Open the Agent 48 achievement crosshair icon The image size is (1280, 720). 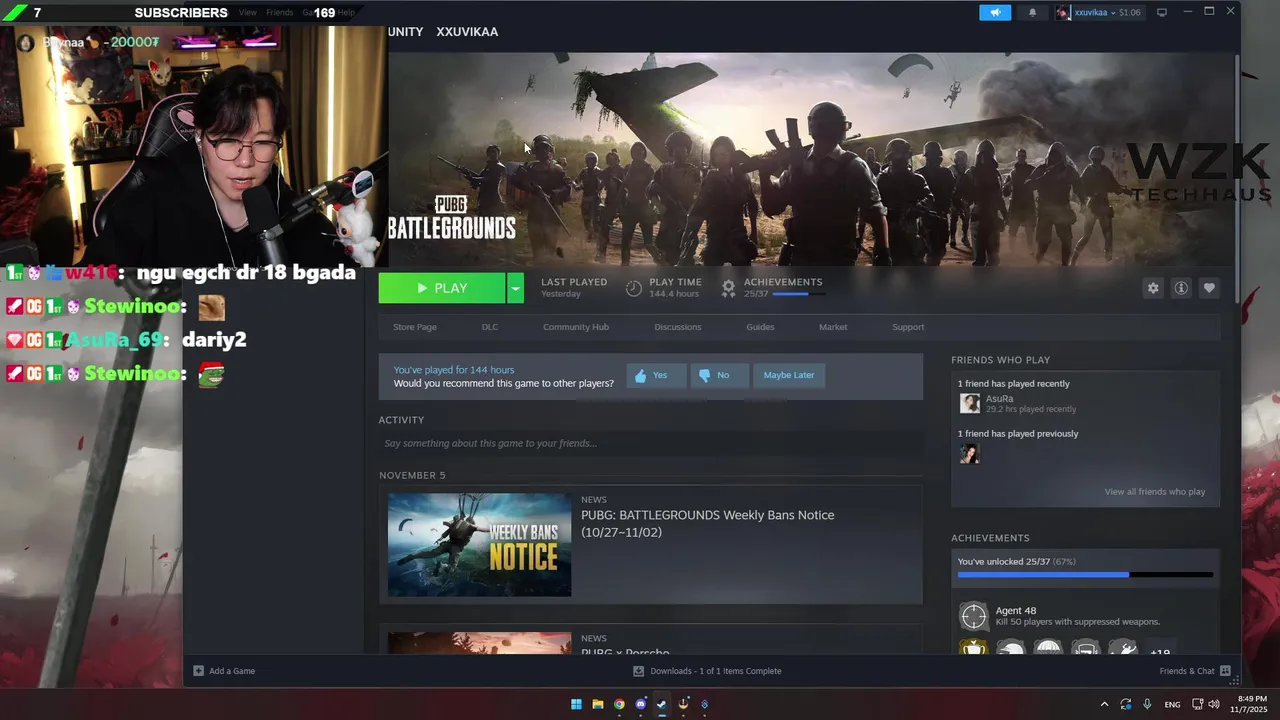click(x=973, y=616)
